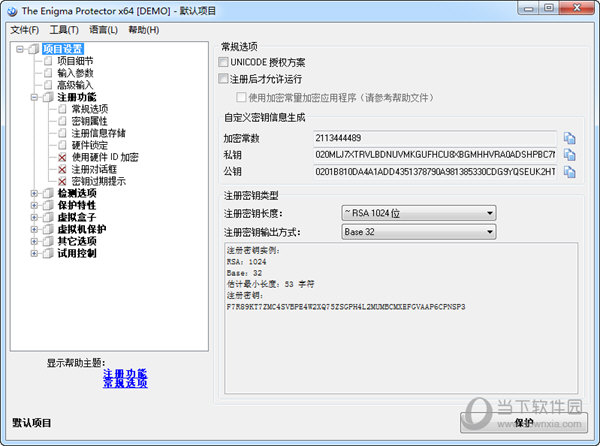Select 使用硬件 ID 加密 in the tree
Image resolution: width=600 pixels, height=446 pixels.
[105, 157]
